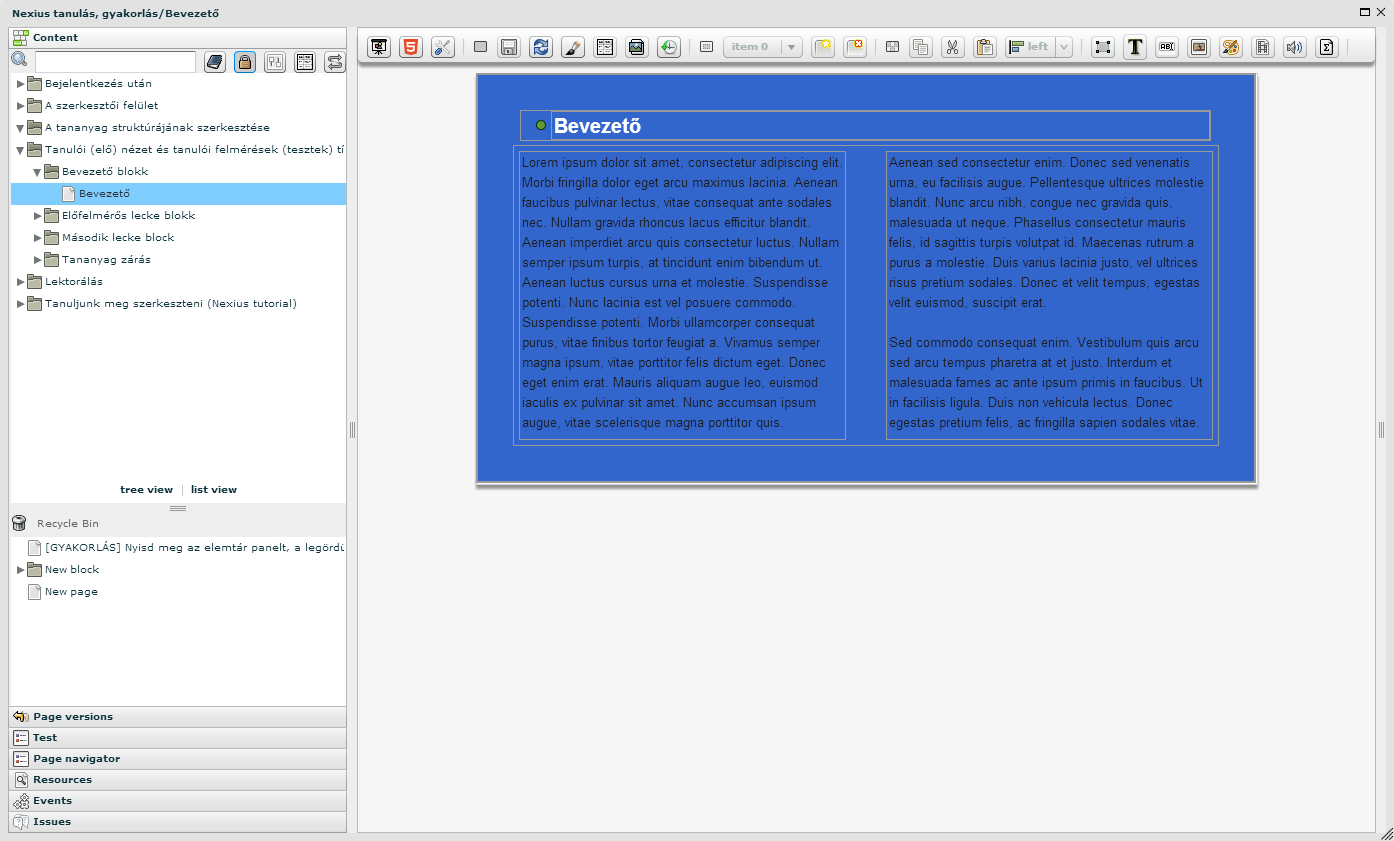Select the paintbrush tool in toolbar
Screen dimensions: 1394x841
tap(572, 47)
